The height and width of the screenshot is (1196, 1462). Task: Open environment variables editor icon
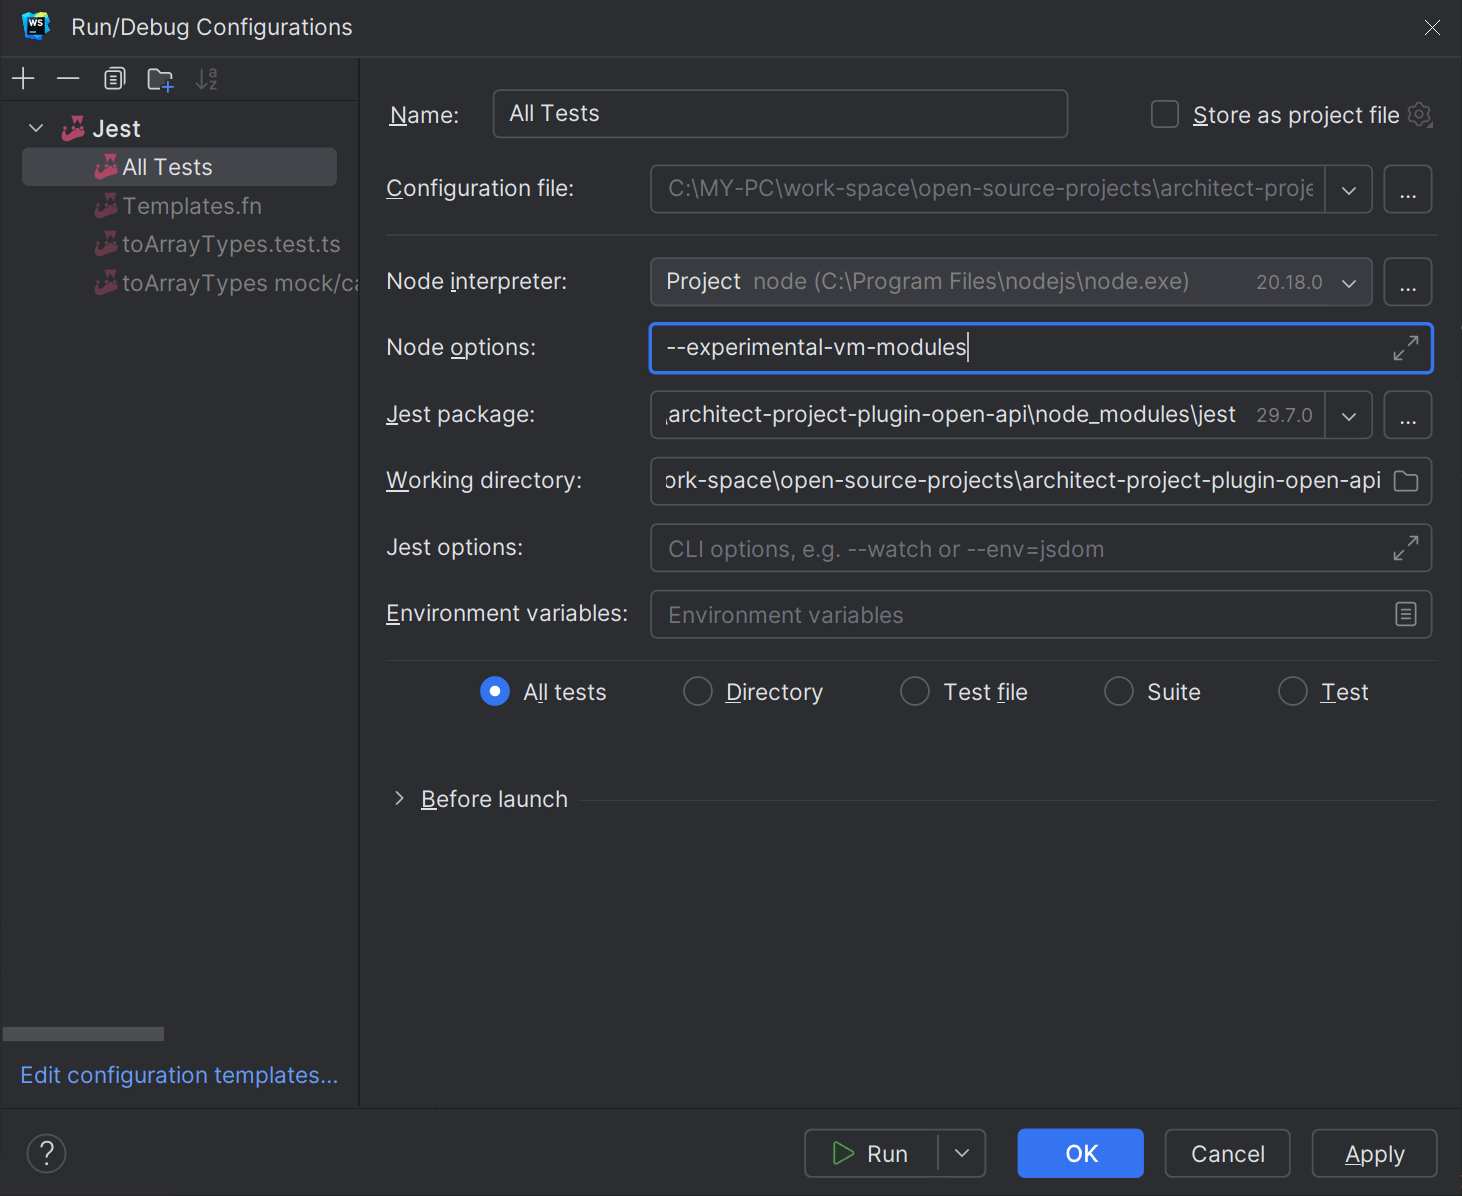[1406, 614]
